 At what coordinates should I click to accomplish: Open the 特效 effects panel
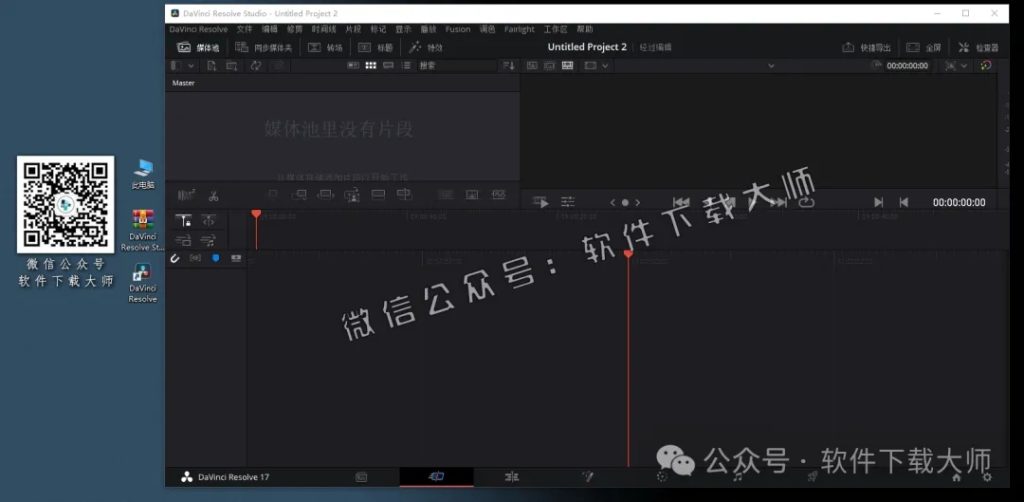point(426,48)
